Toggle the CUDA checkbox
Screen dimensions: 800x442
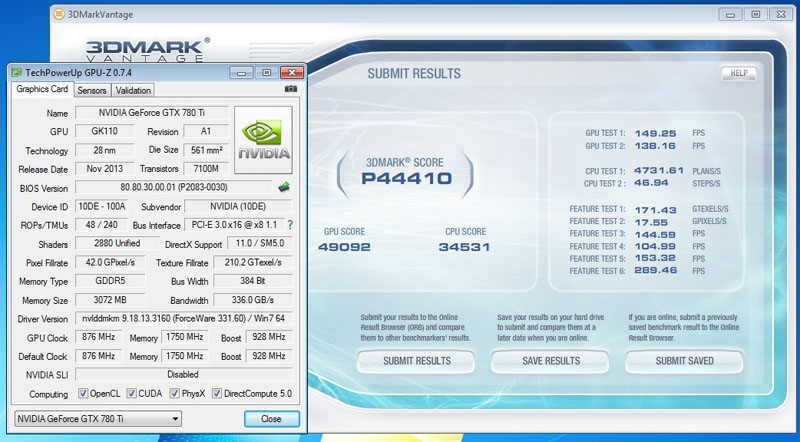131,394
